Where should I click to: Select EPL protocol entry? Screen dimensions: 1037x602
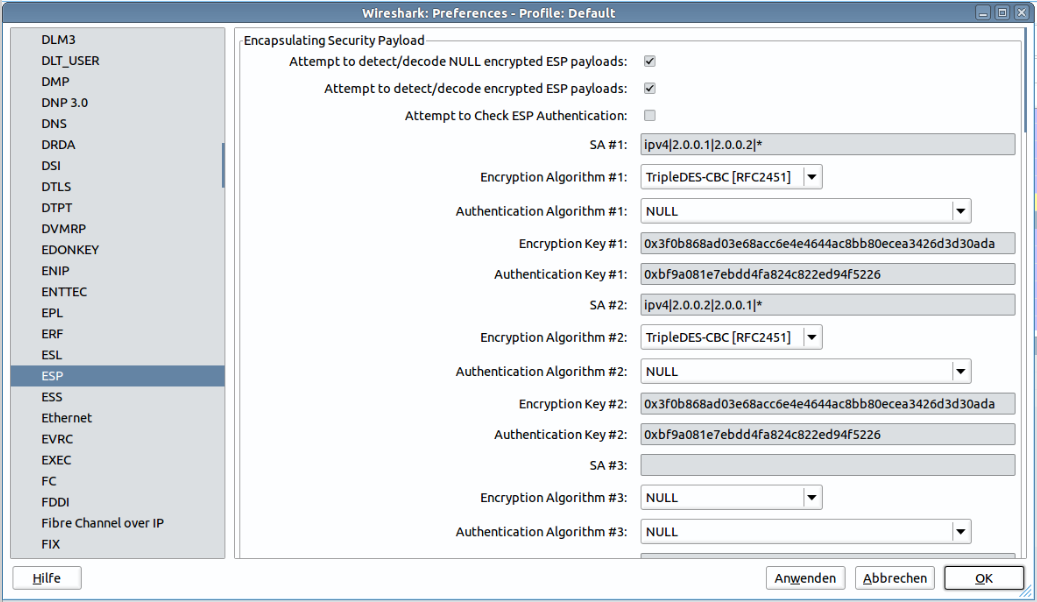pos(117,313)
